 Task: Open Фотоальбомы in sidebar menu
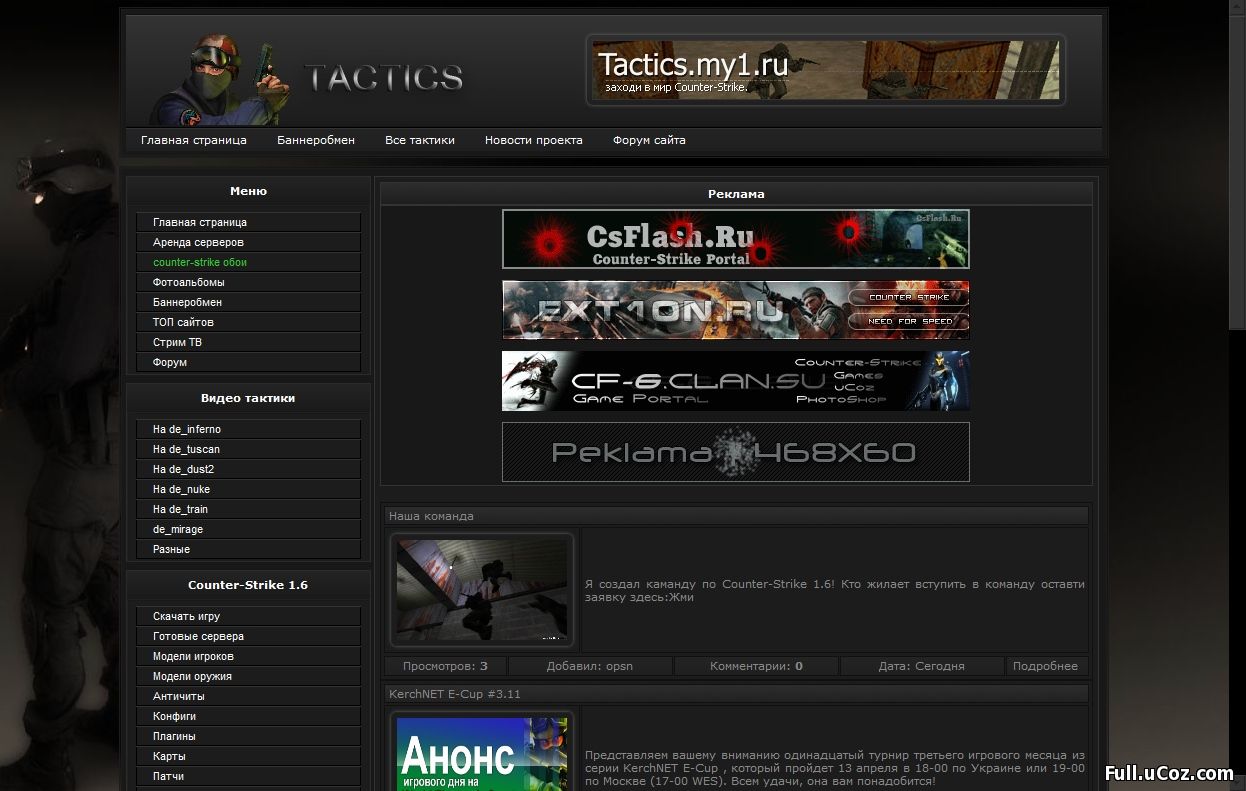[248, 282]
